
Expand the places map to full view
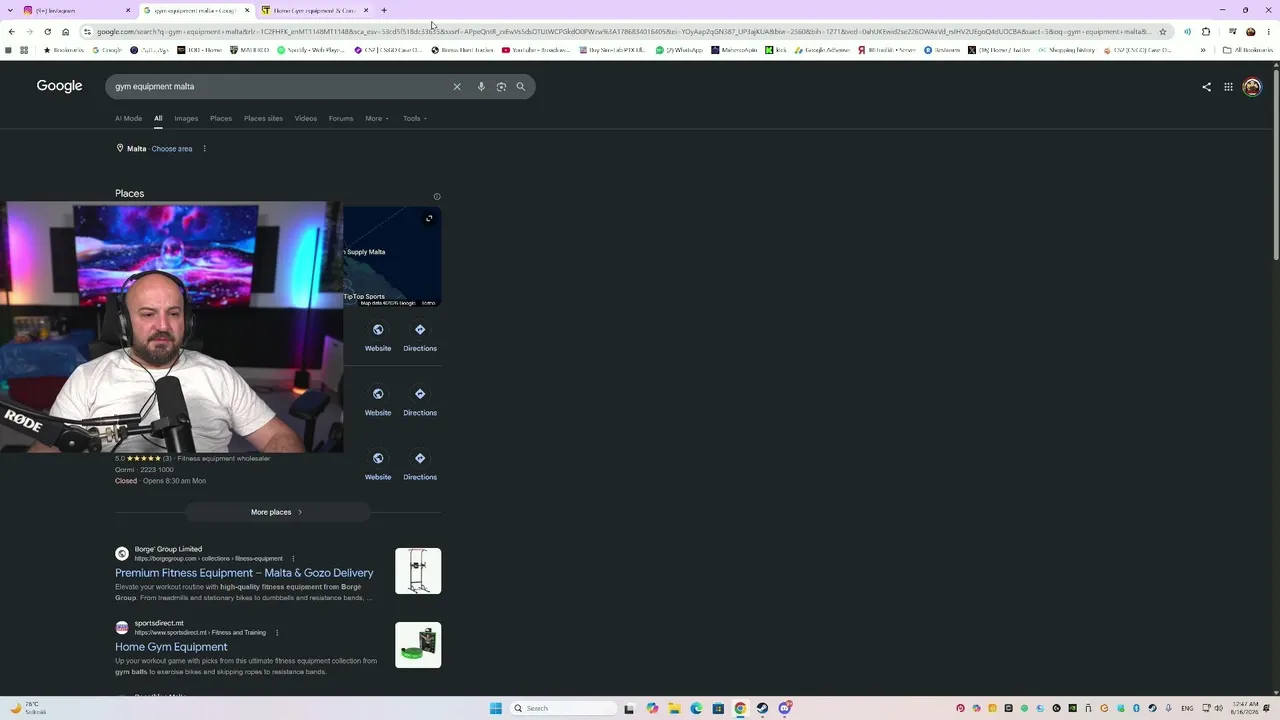point(429,218)
